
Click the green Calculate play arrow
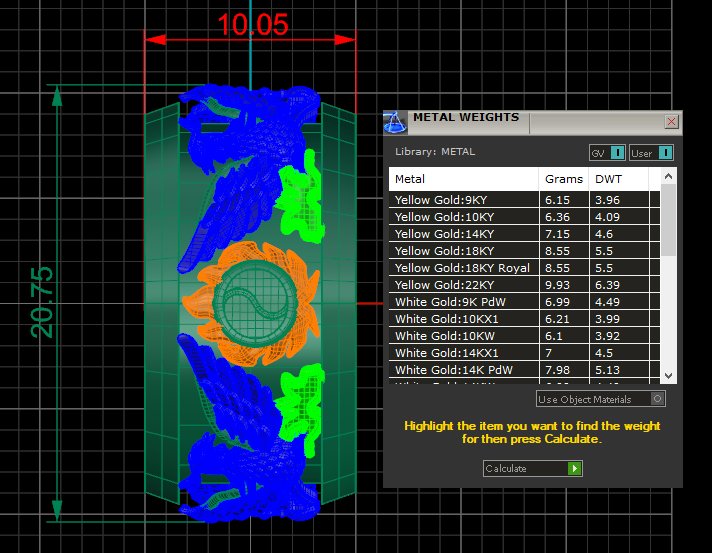(574, 468)
